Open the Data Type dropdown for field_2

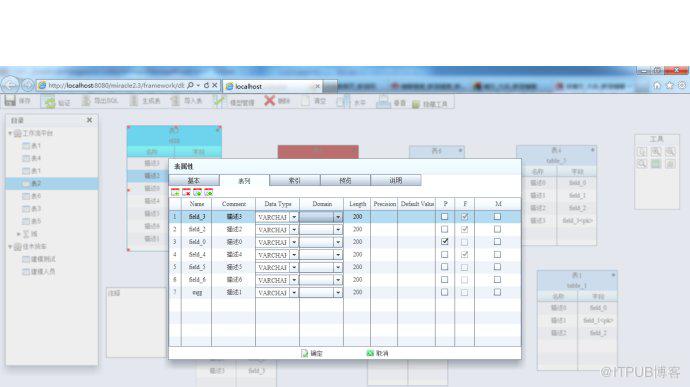294,230
